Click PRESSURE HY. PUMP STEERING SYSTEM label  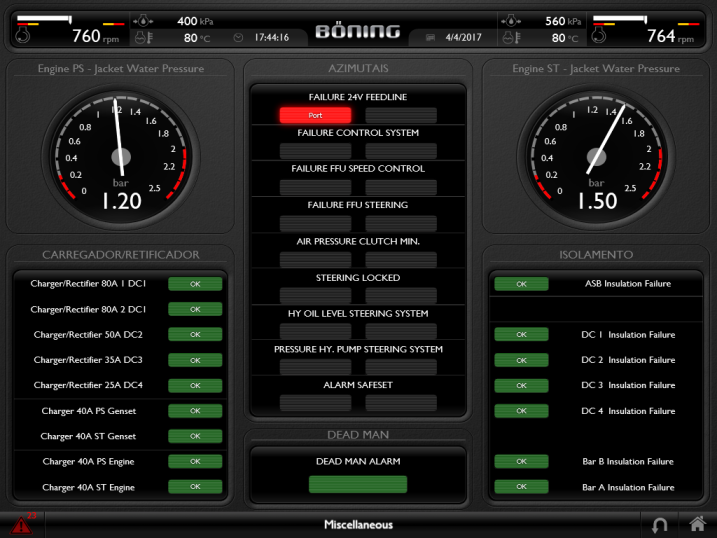point(358,349)
